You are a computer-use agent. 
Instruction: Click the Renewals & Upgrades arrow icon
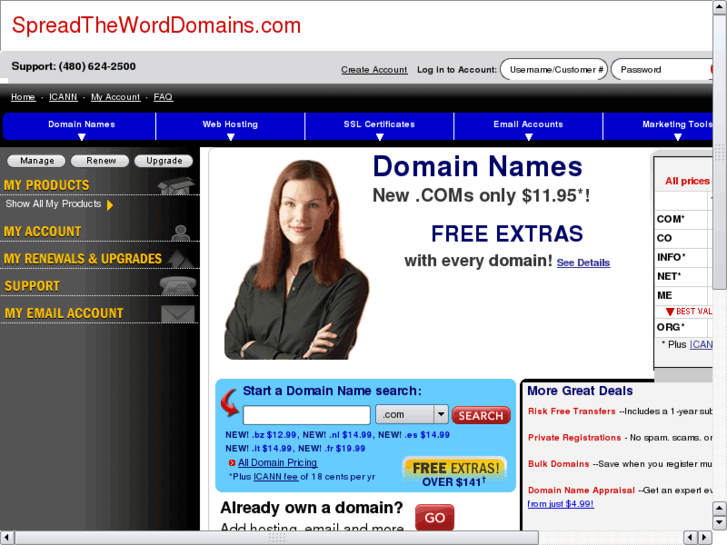point(180,259)
